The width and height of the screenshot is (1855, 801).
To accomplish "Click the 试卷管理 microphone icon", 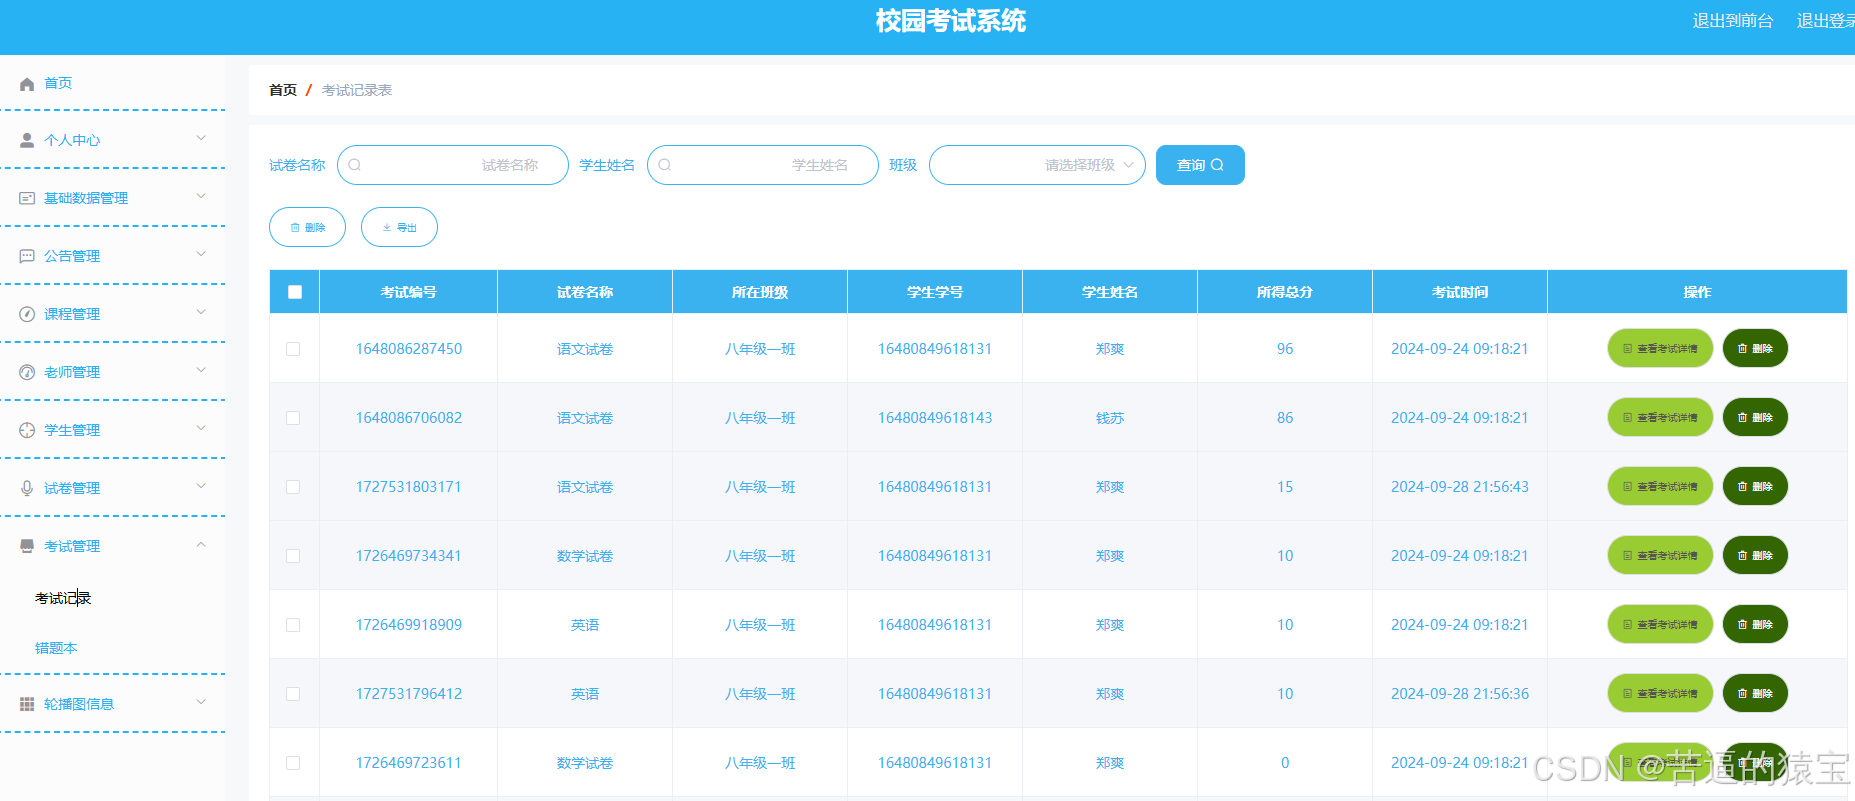I will tap(27, 488).
